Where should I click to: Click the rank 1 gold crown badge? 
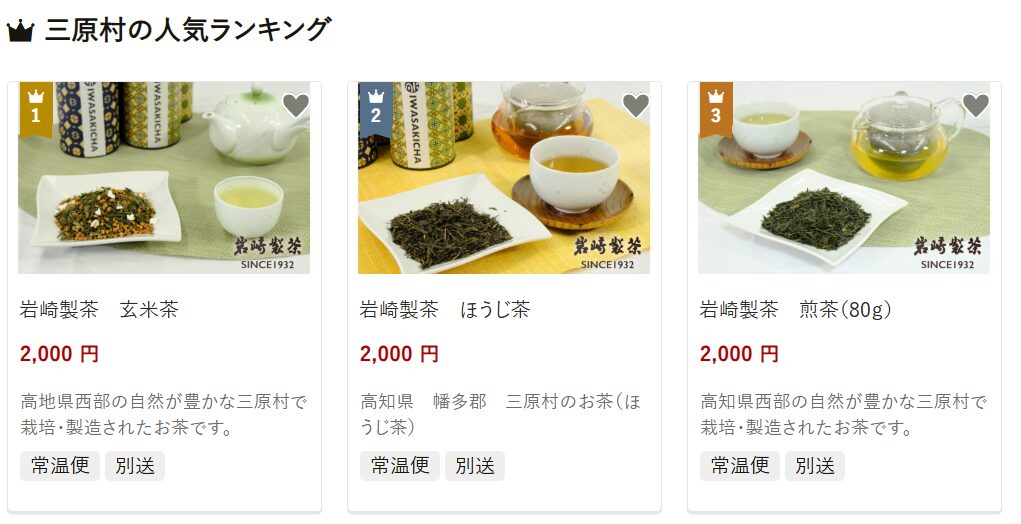click(x=36, y=109)
